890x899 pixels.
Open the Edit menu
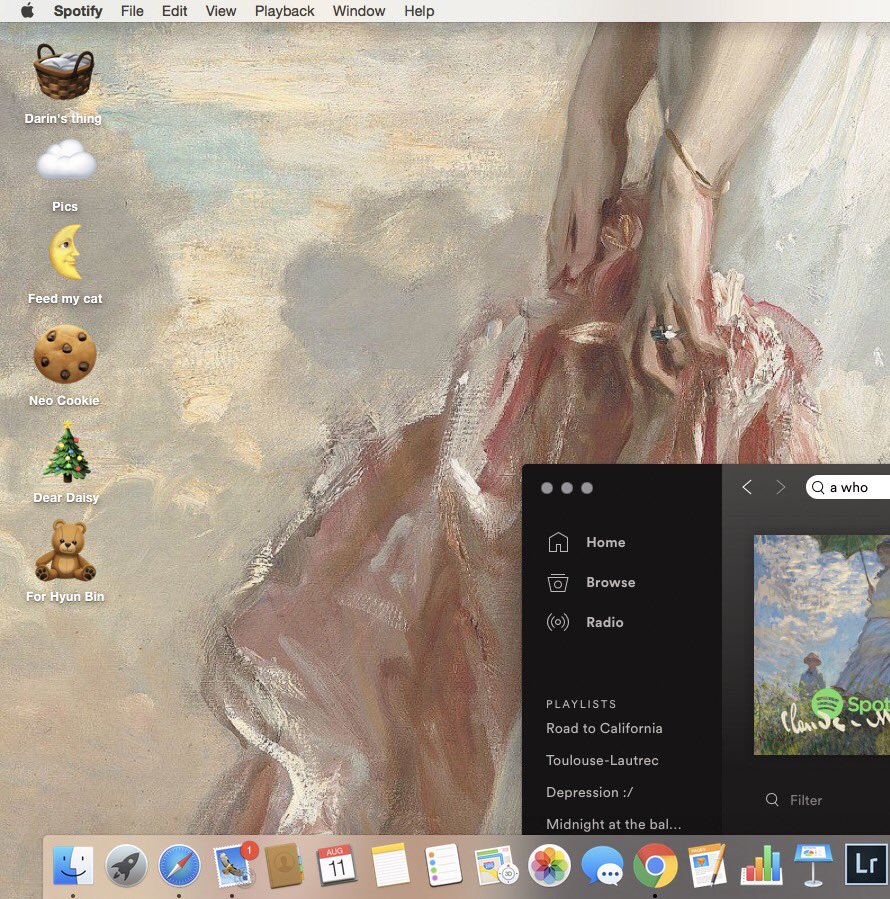pyautogui.click(x=174, y=11)
